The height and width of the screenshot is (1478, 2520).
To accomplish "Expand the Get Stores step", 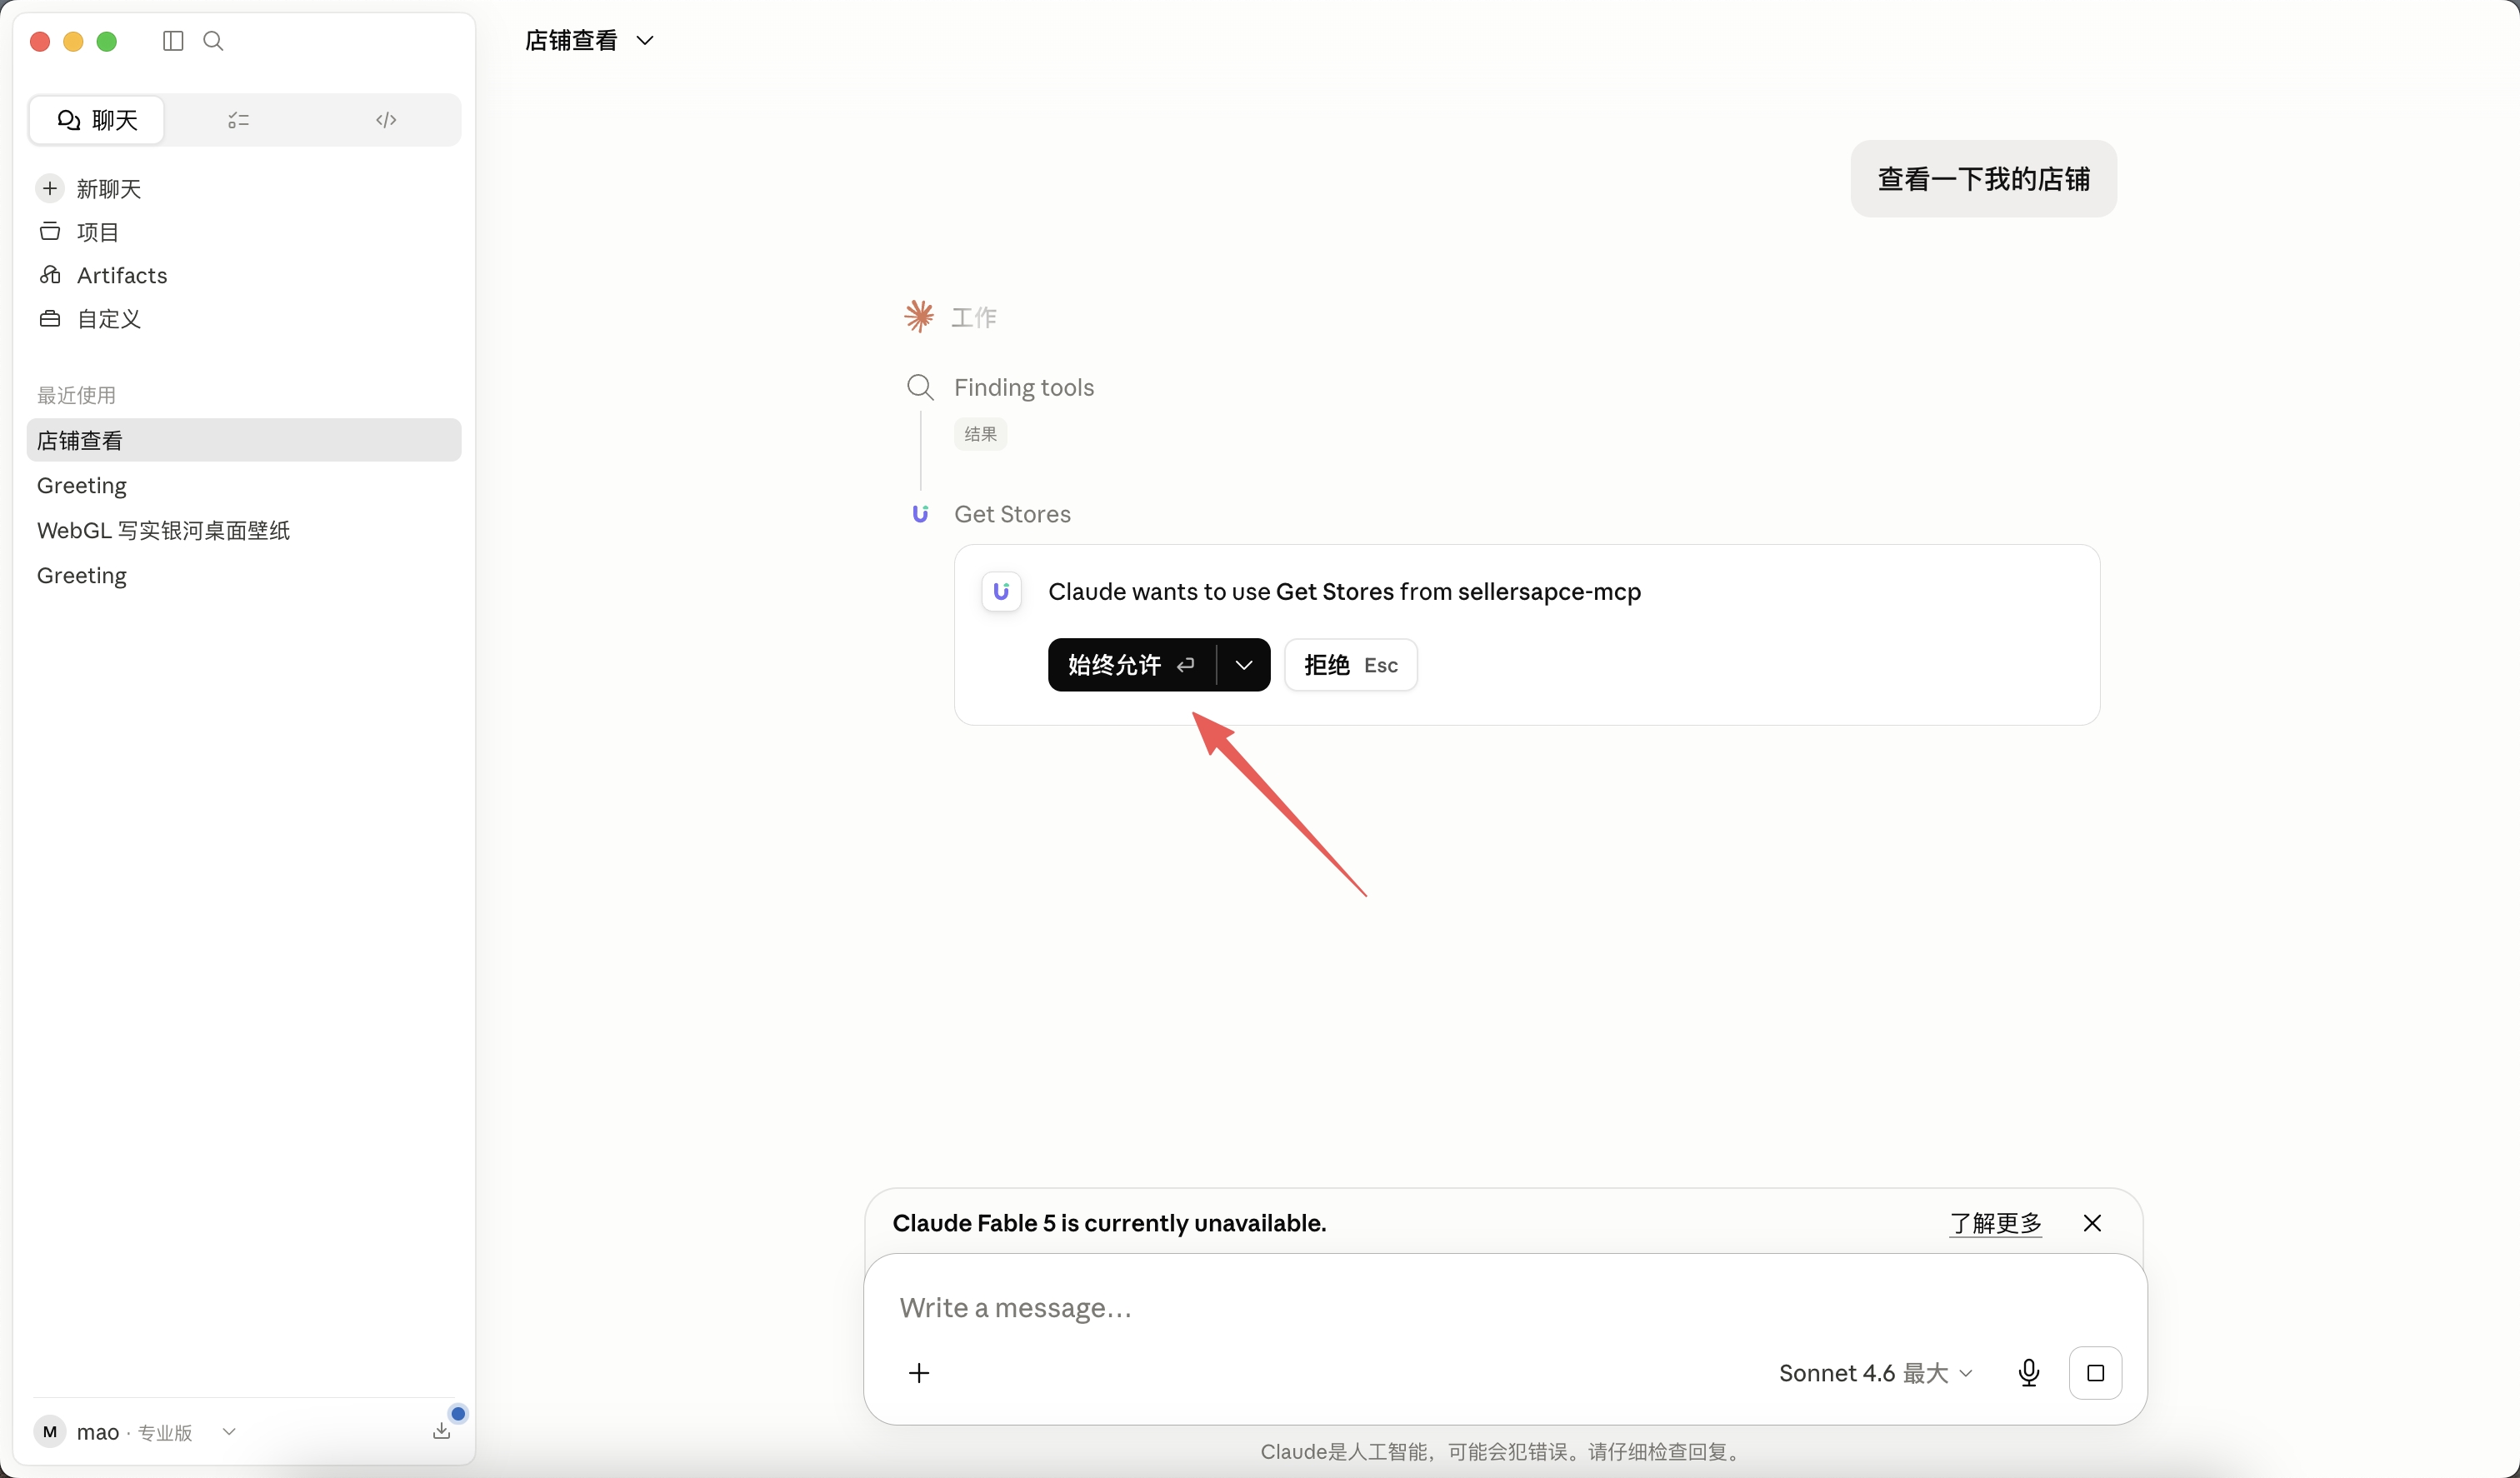I will (1012, 515).
